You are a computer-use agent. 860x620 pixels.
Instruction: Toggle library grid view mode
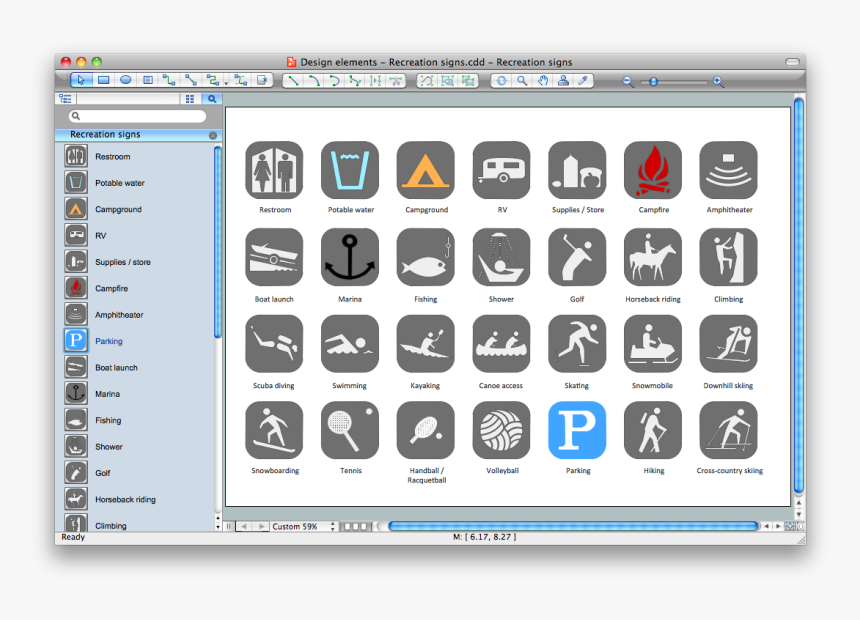click(x=189, y=101)
